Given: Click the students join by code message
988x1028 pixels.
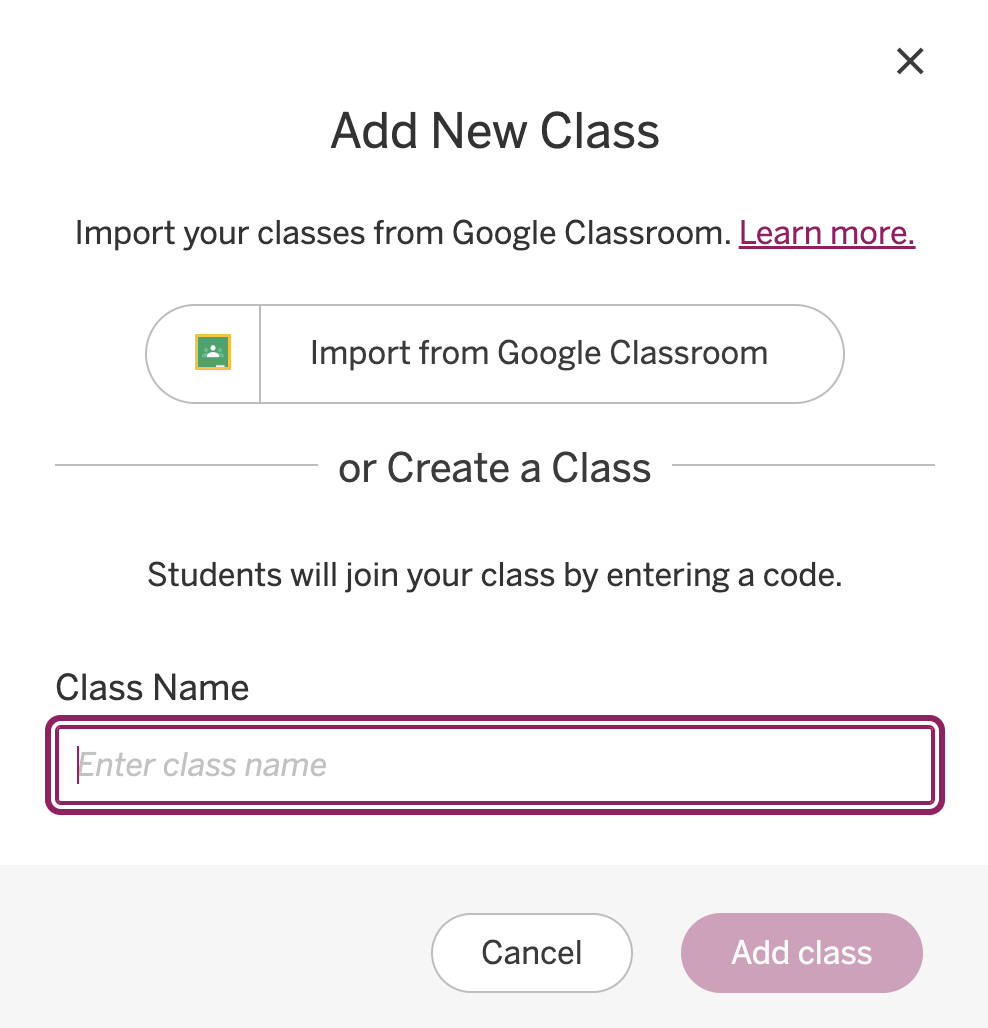Looking at the screenshot, I should click(x=494, y=574).
